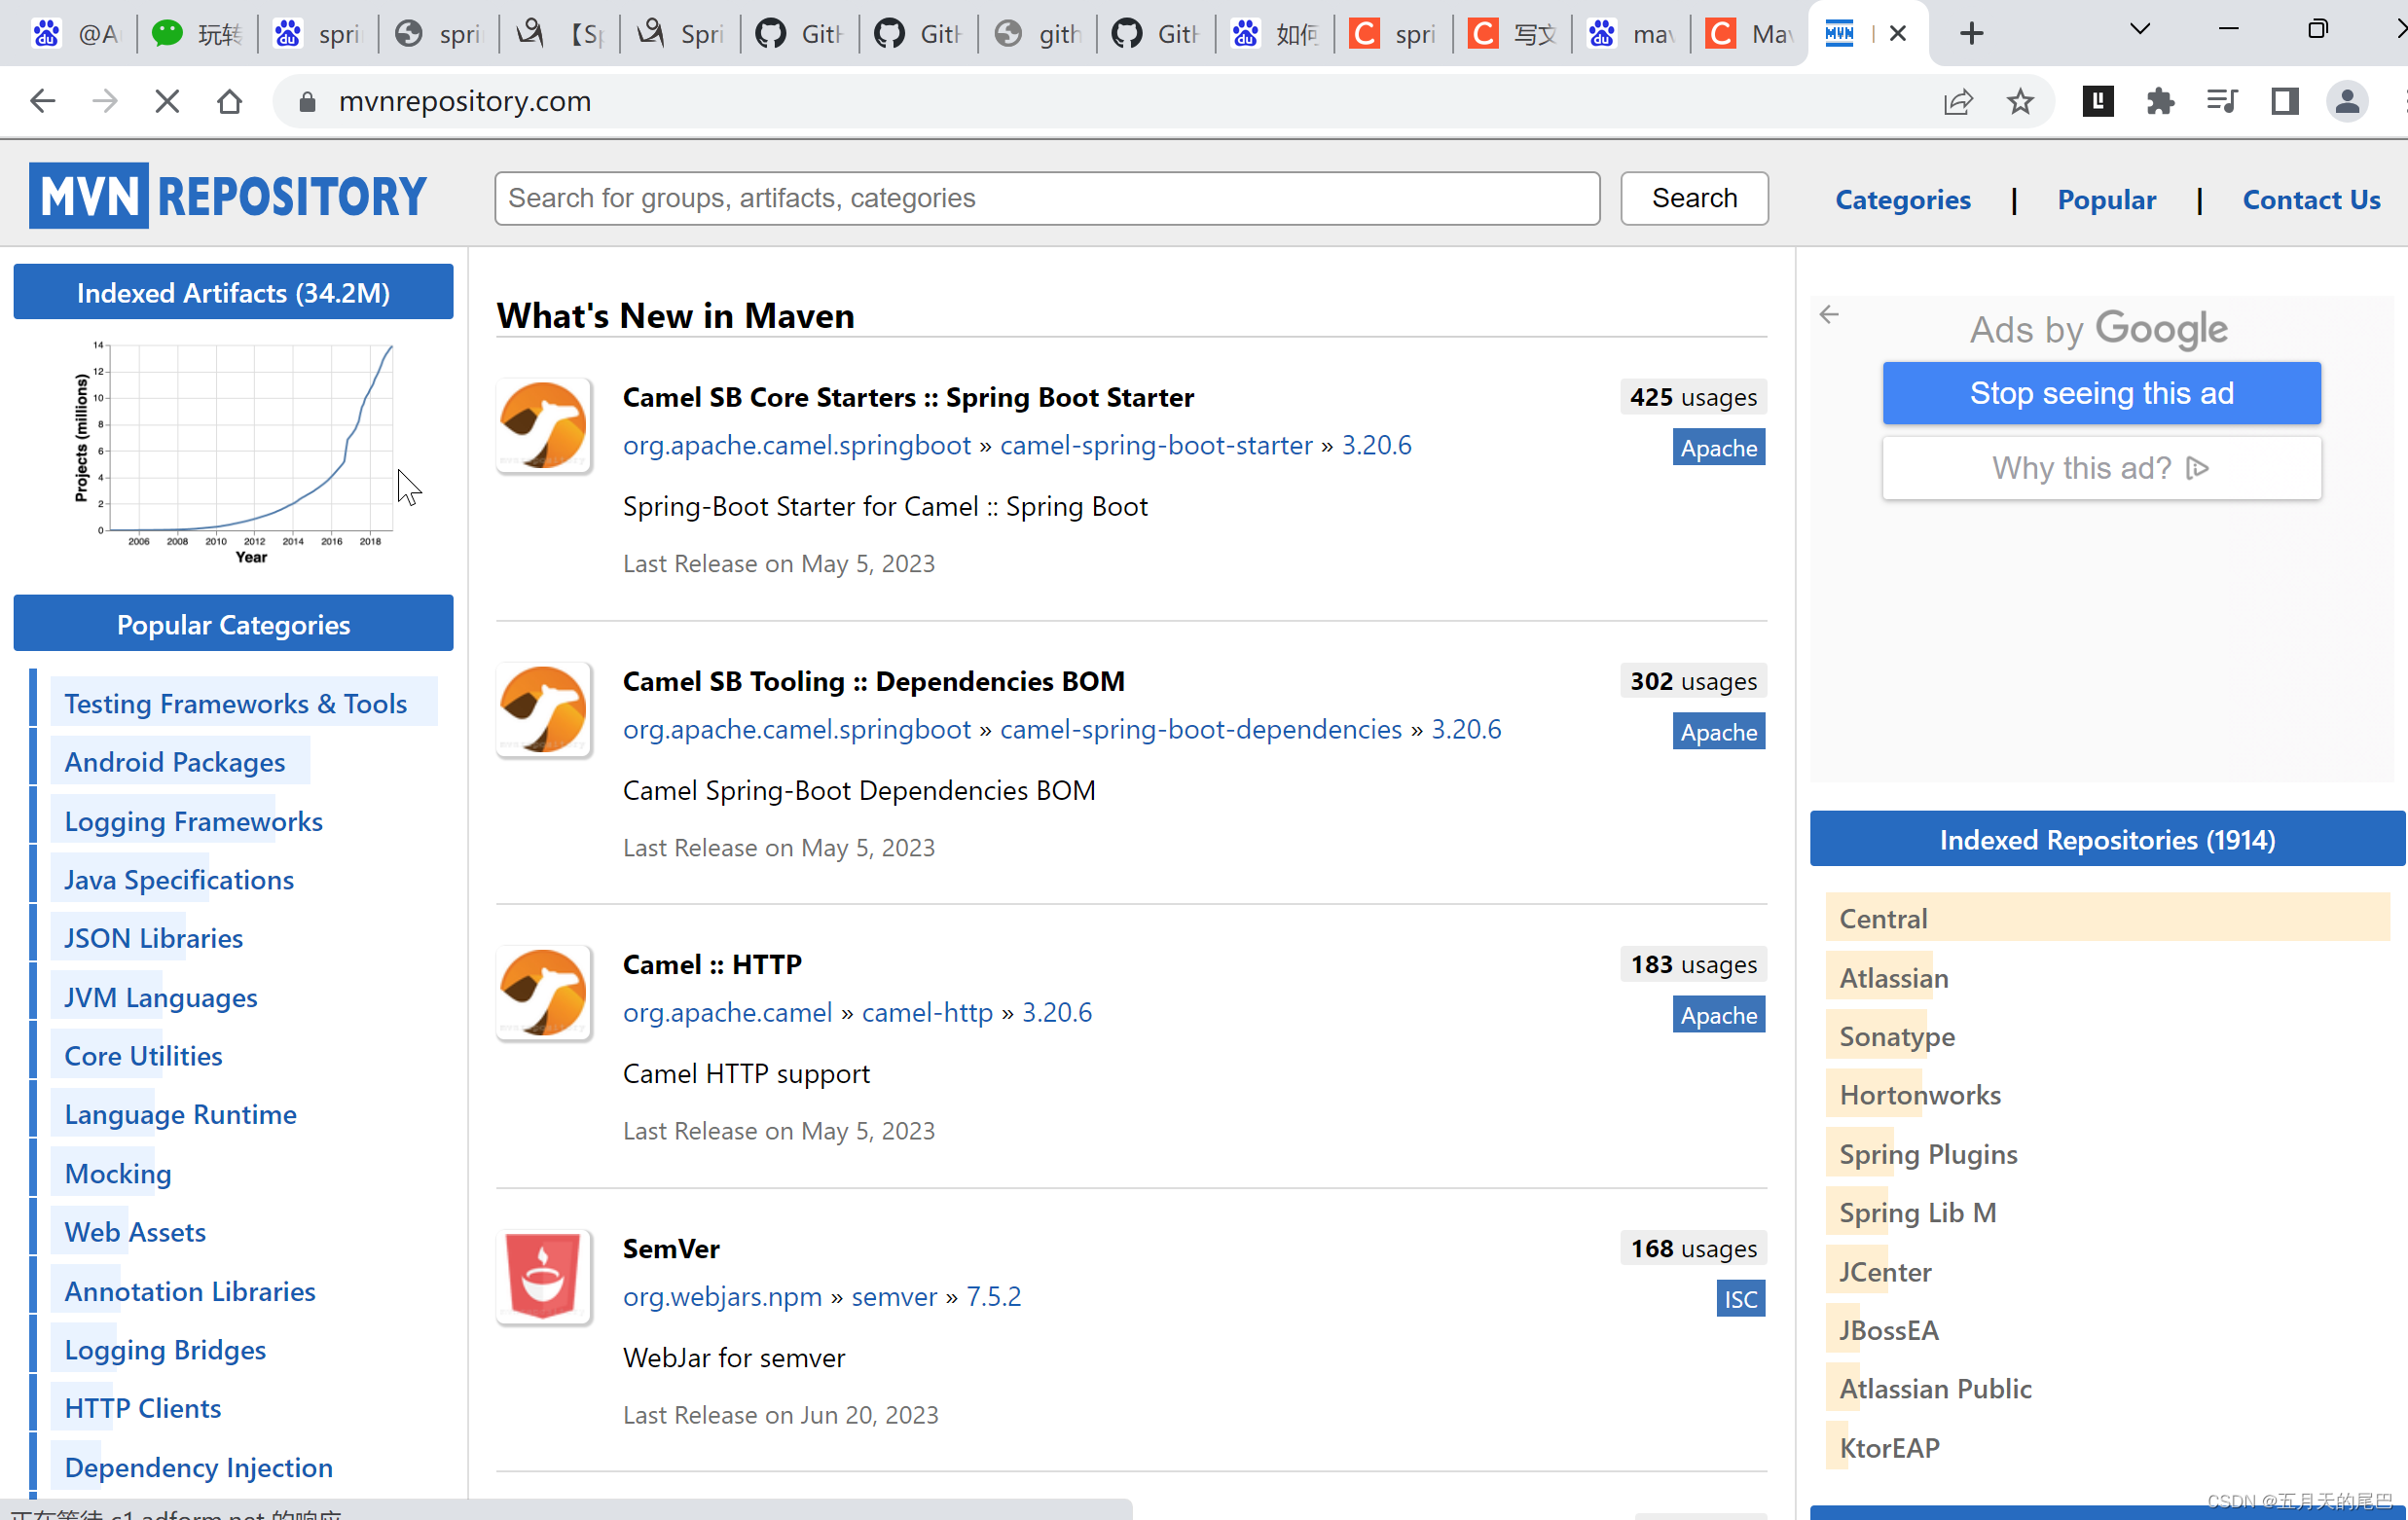Click the MVN Repository logo
Image resolution: width=2408 pixels, height=1520 pixels.
(228, 196)
